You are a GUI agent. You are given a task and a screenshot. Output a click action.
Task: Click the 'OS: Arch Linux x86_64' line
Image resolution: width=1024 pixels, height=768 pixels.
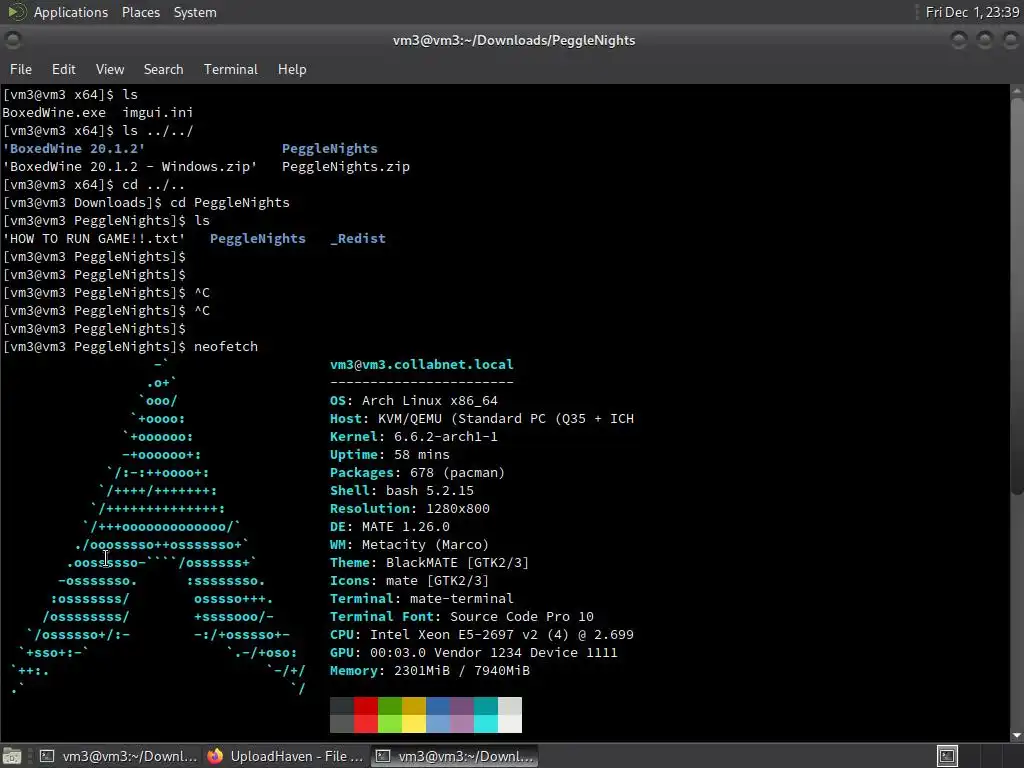(x=413, y=400)
